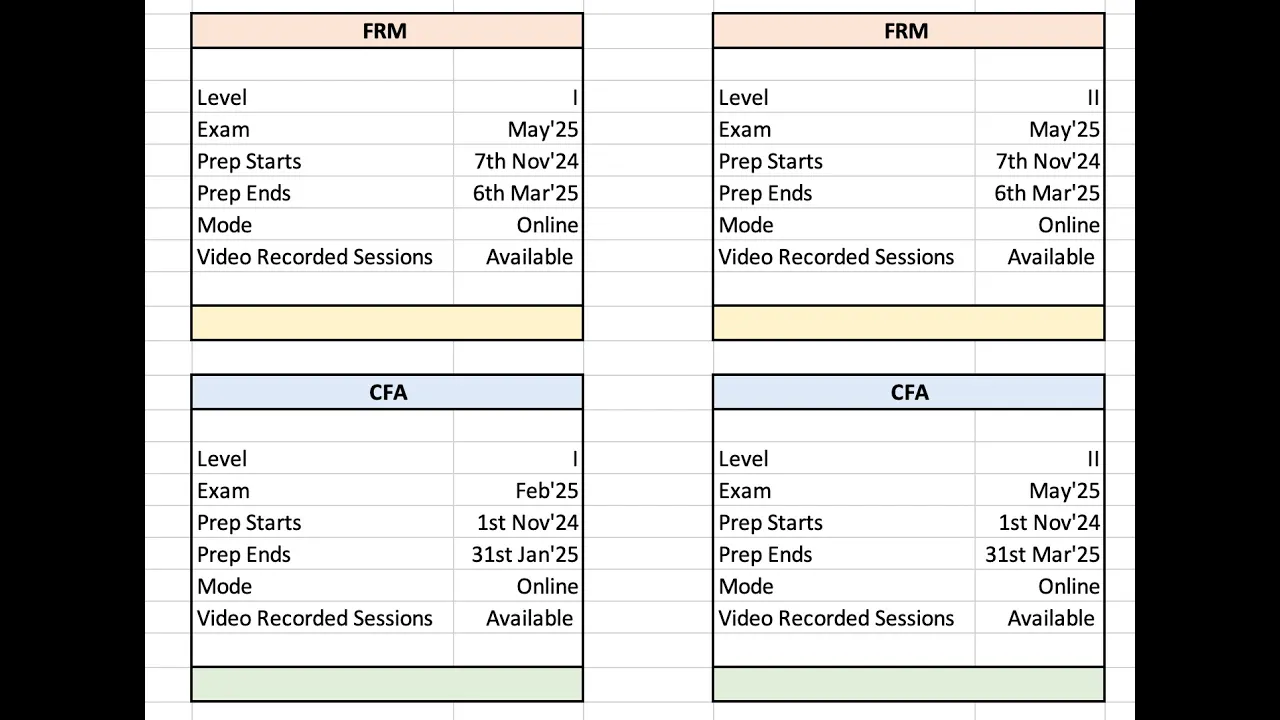The height and width of the screenshot is (720, 1280).
Task: Click Exam label in FRM Level I table
Action: click(223, 130)
